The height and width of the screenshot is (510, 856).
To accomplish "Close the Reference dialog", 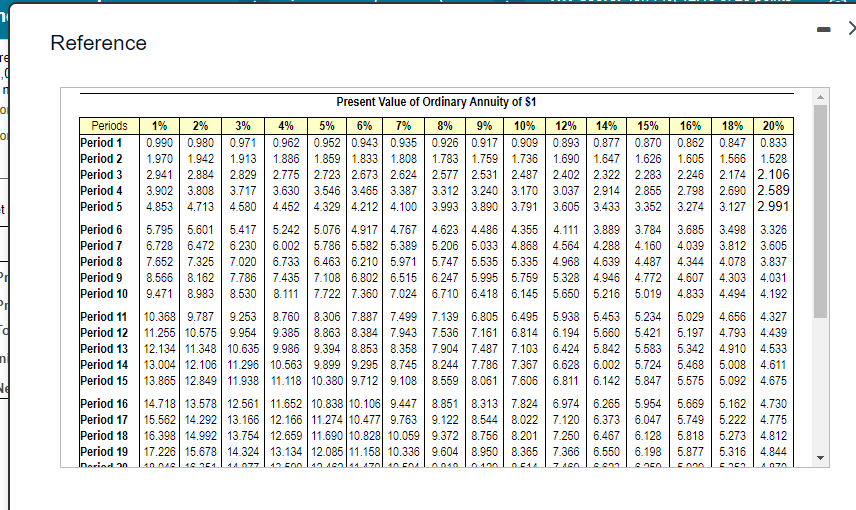I will 852,28.
